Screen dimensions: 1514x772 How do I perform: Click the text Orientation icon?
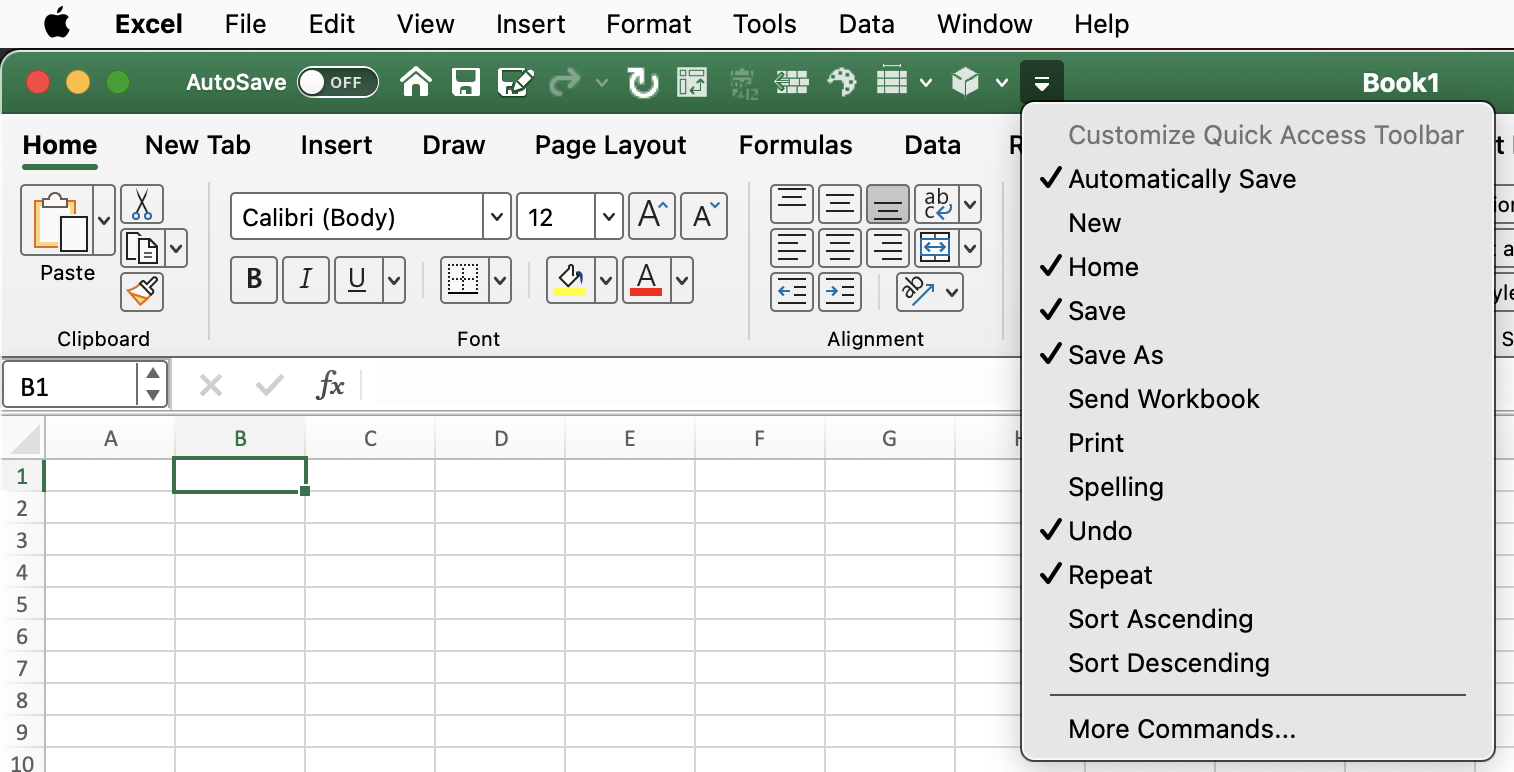pyautogui.click(x=918, y=292)
